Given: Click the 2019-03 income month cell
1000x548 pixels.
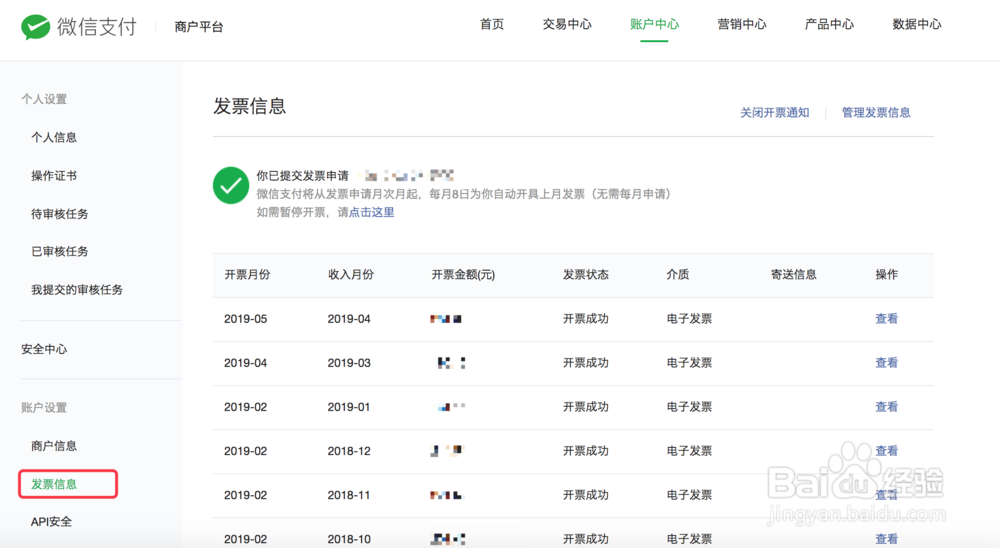Looking at the screenshot, I should tap(349, 362).
